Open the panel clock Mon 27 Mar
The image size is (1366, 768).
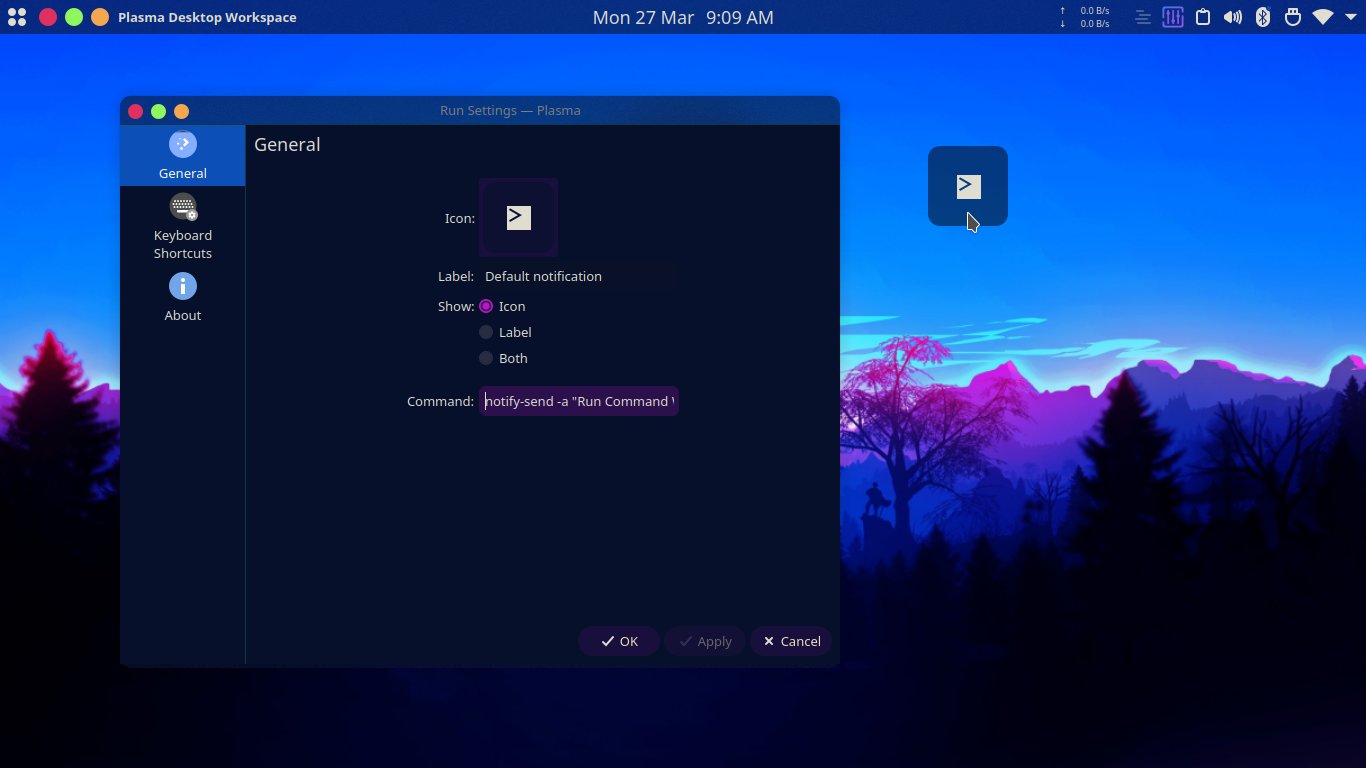683,17
